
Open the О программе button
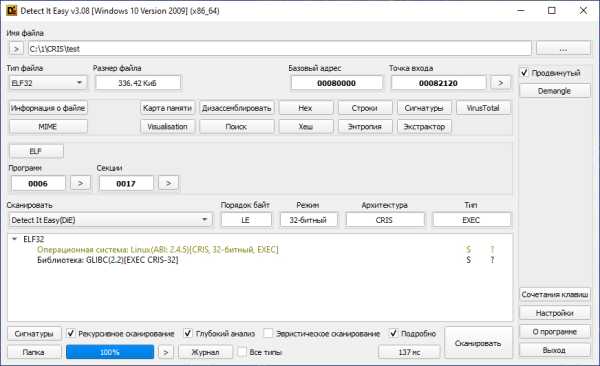[x=554, y=332]
